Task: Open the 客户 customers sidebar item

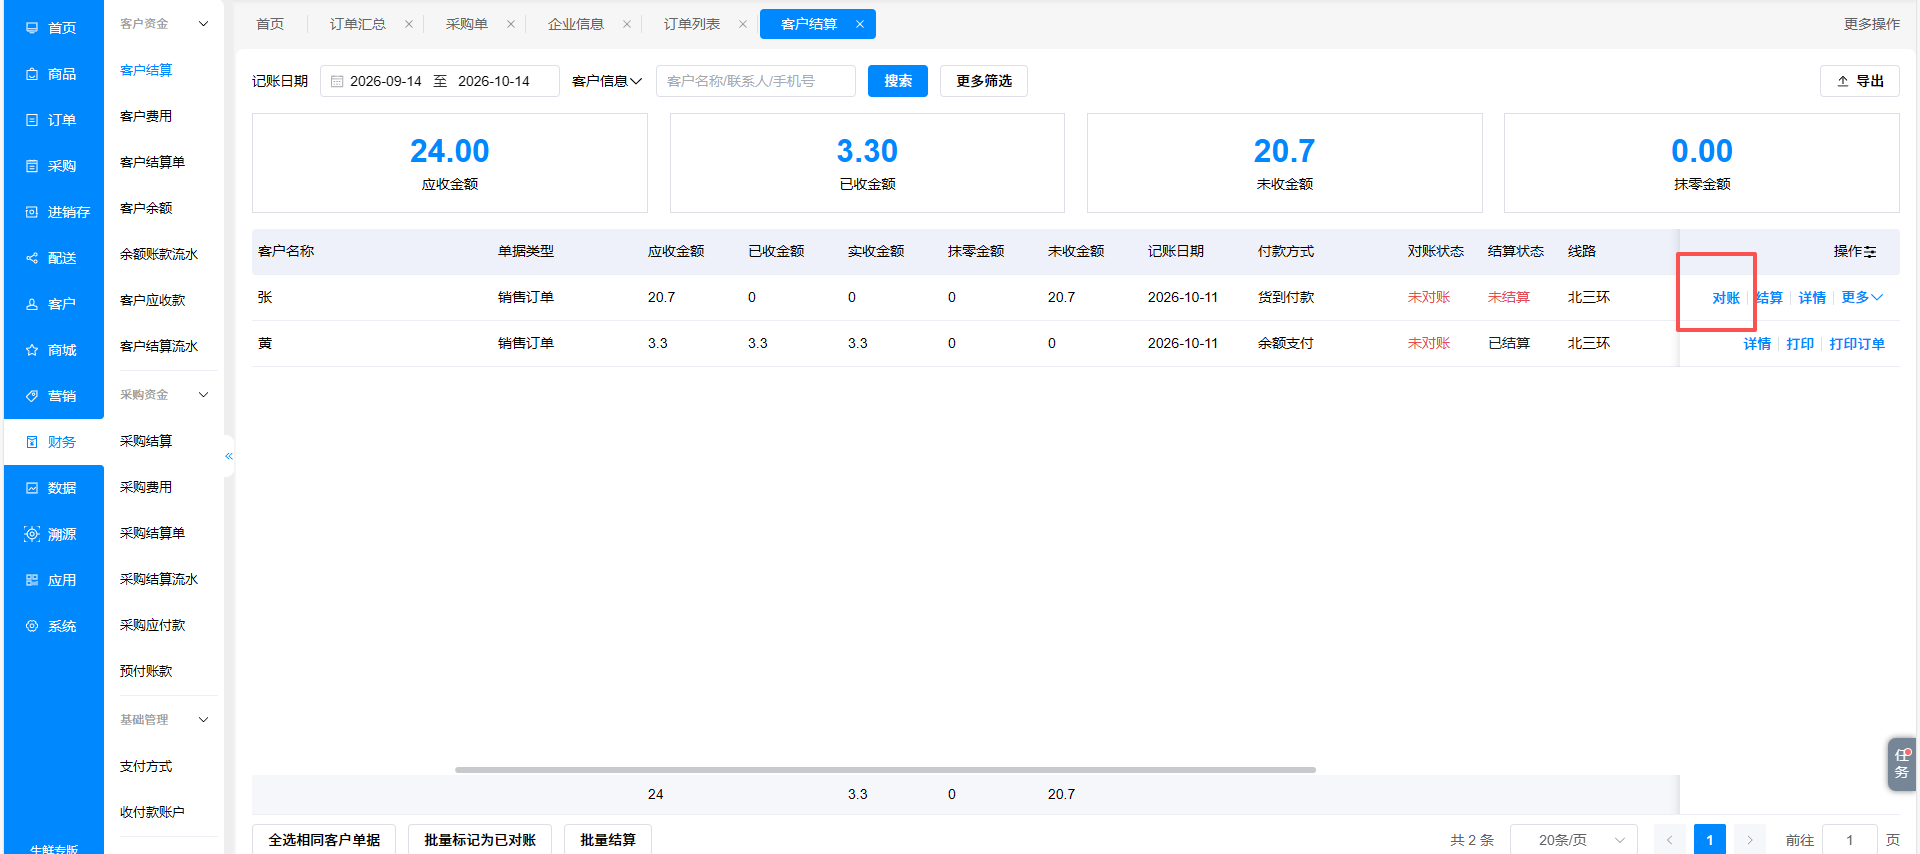Action: [52, 304]
